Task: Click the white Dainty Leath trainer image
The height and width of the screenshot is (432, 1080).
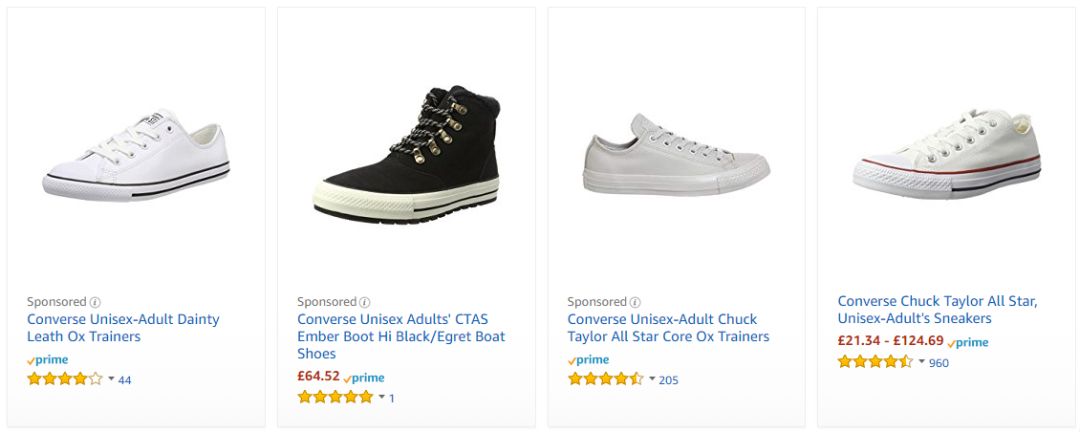Action: pos(136,155)
